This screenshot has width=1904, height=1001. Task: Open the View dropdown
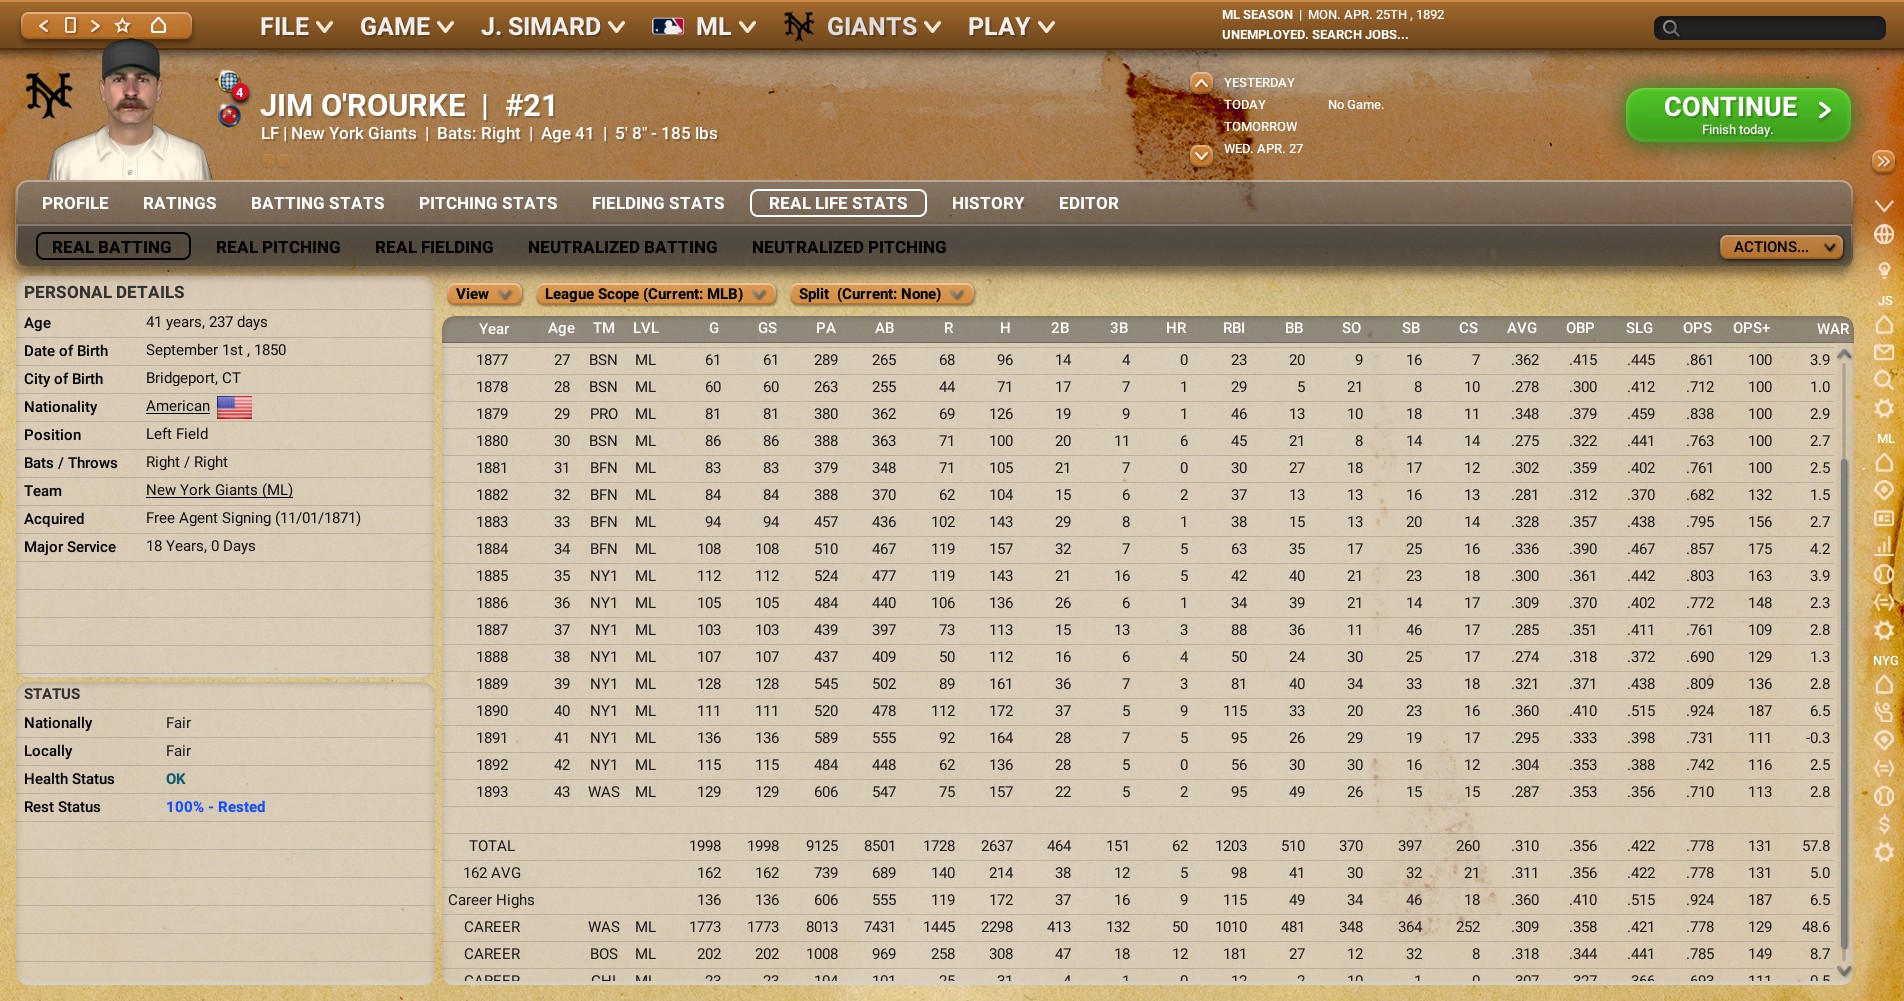tap(484, 294)
